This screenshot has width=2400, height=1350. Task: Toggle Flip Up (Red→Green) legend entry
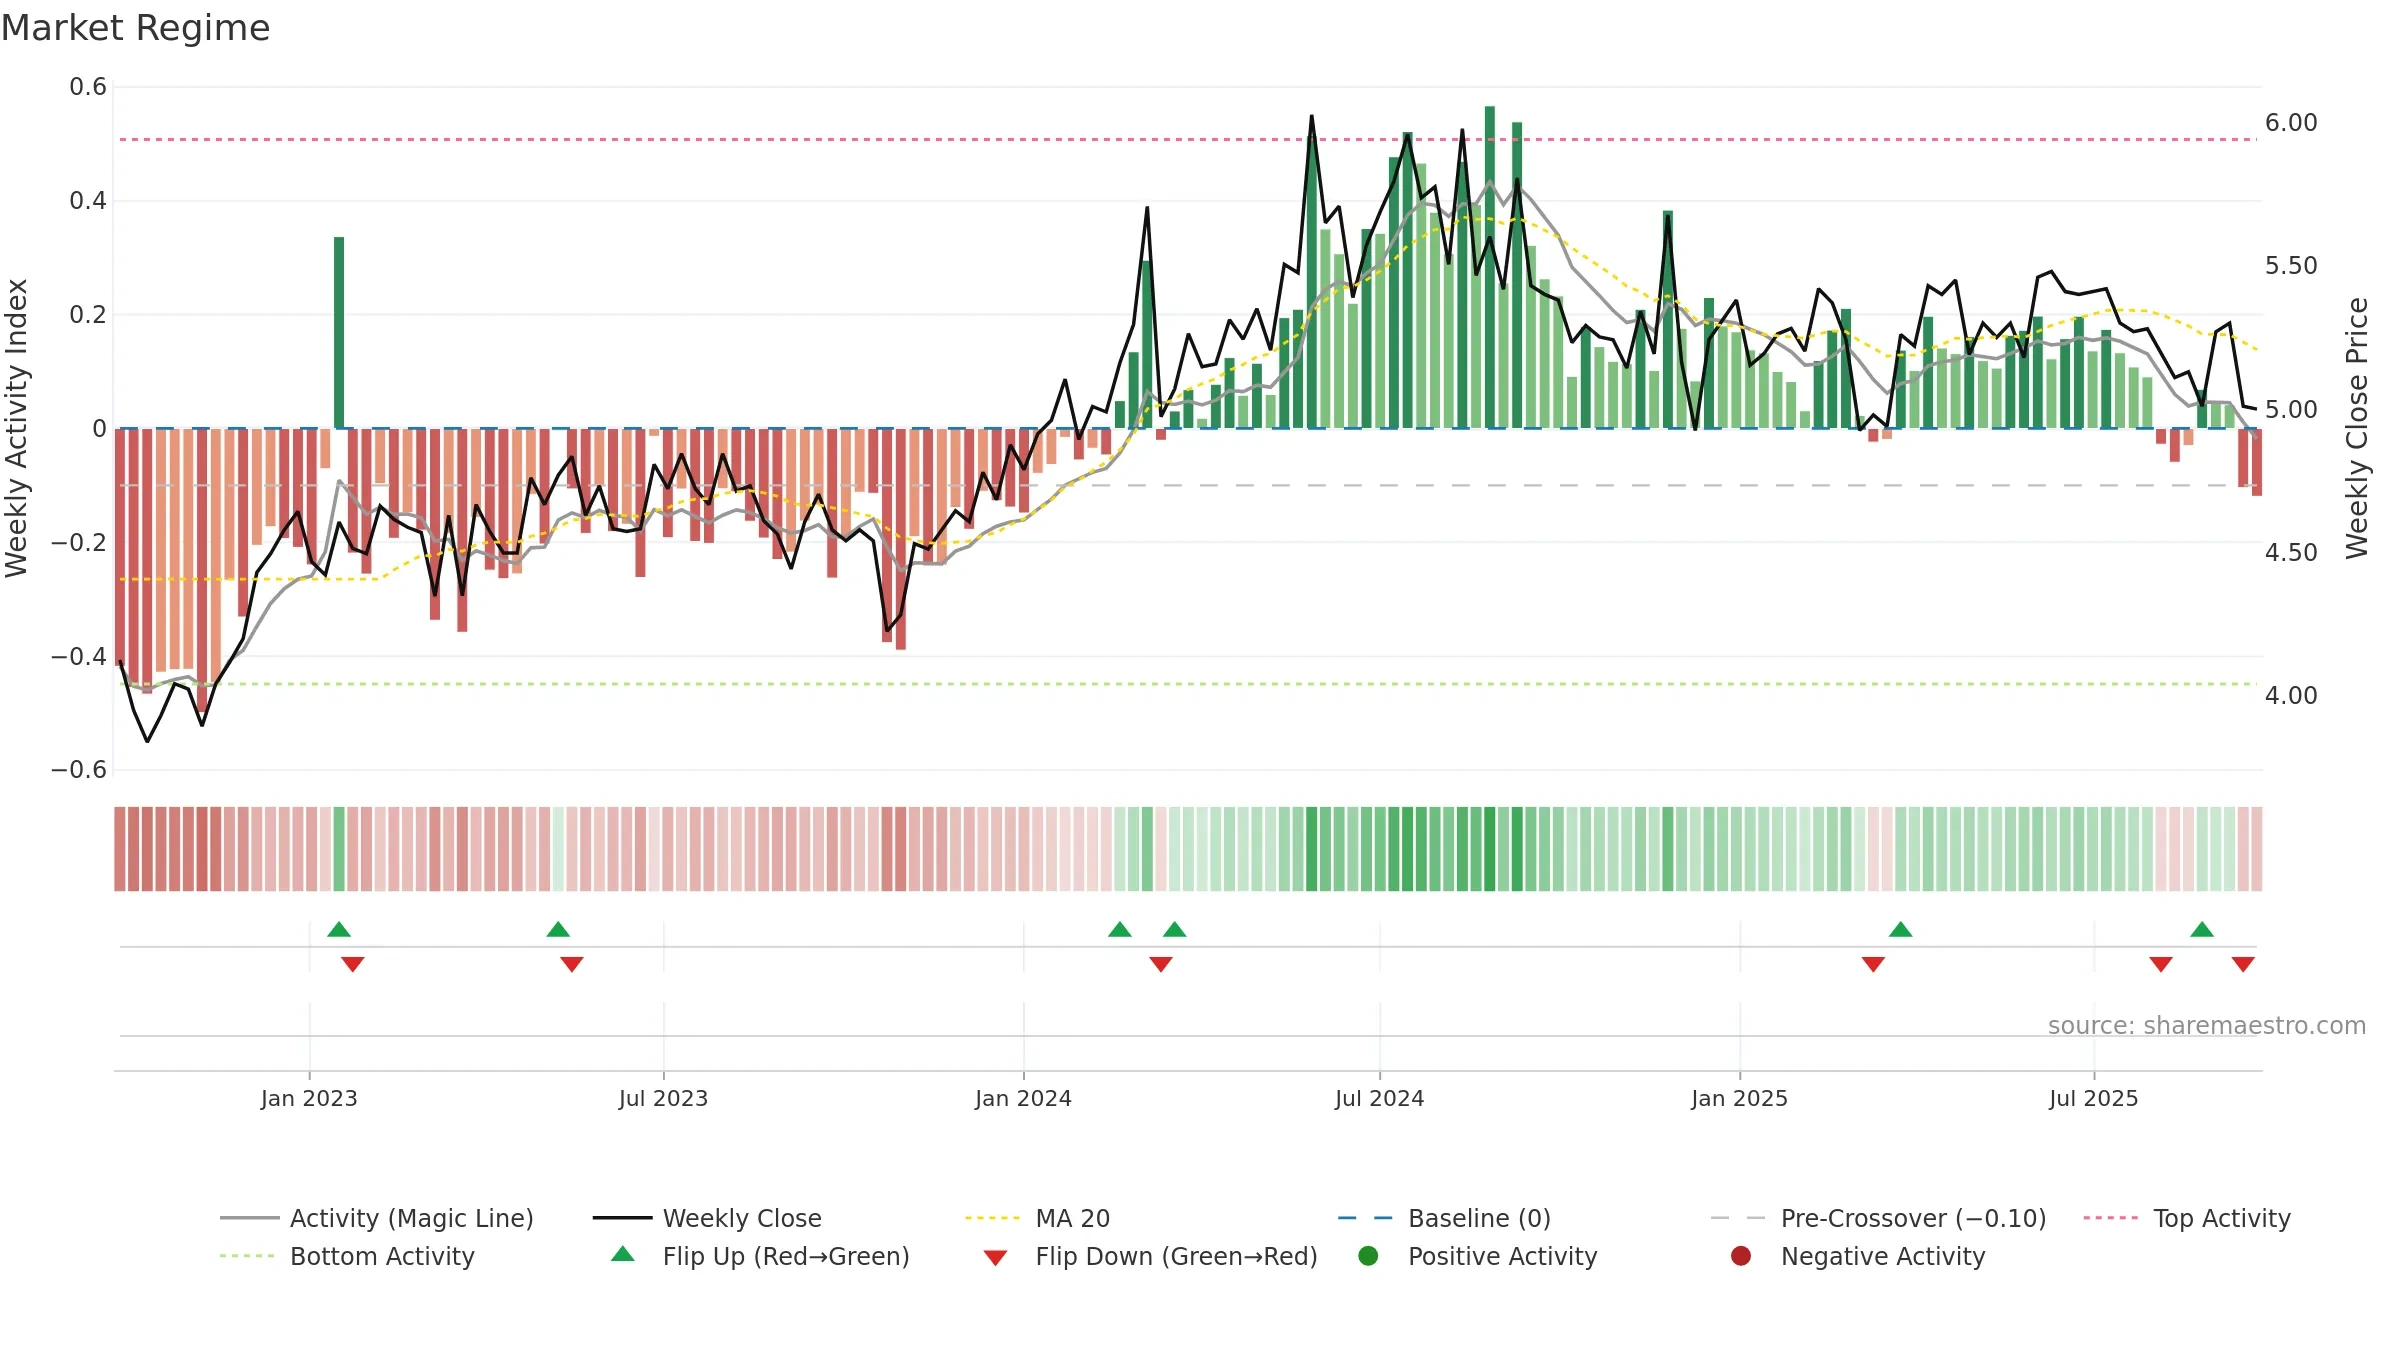[x=760, y=1256]
